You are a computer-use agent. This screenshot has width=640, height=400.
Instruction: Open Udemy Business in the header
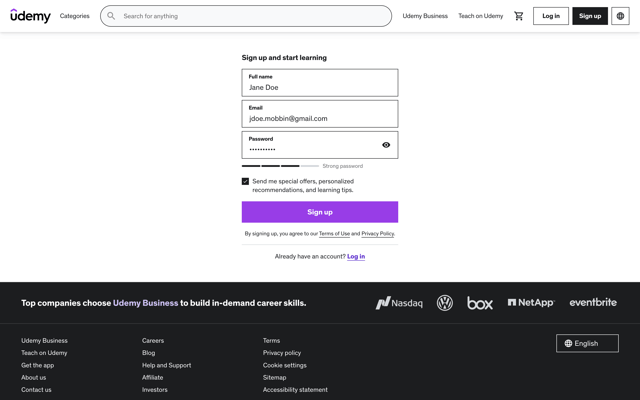[x=425, y=16]
